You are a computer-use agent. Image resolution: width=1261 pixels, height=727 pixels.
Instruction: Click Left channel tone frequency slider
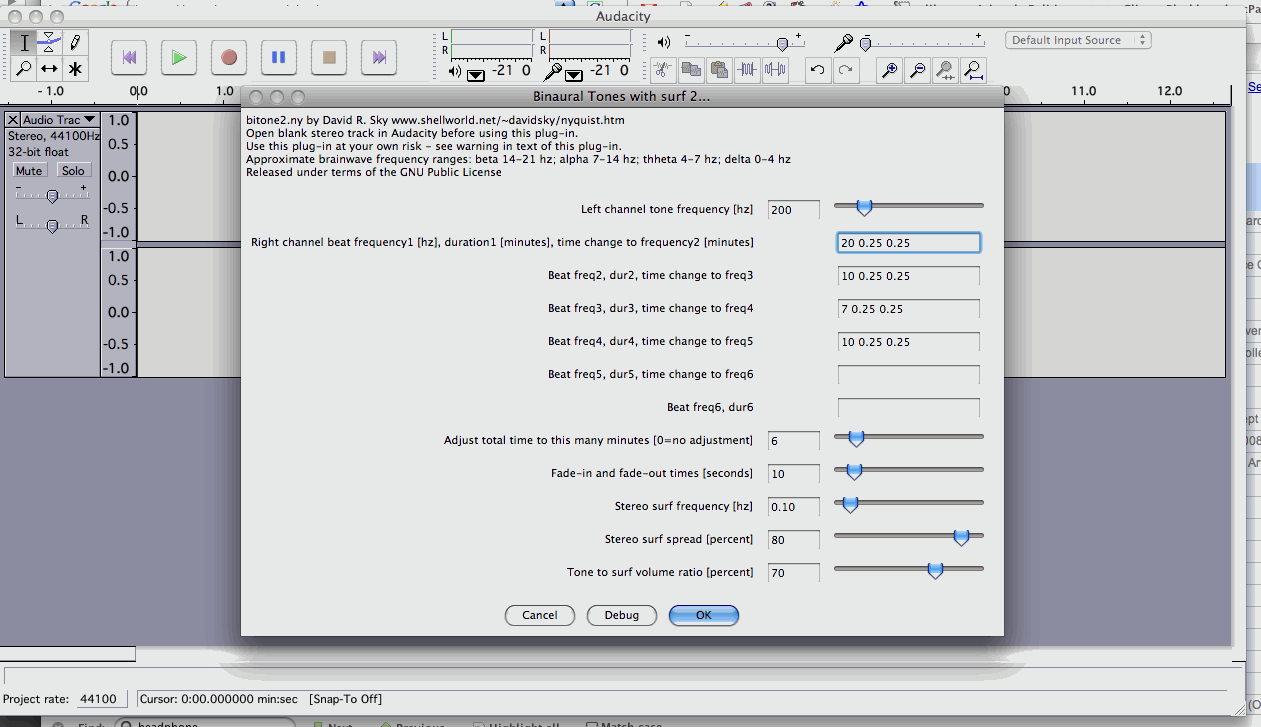click(x=908, y=206)
